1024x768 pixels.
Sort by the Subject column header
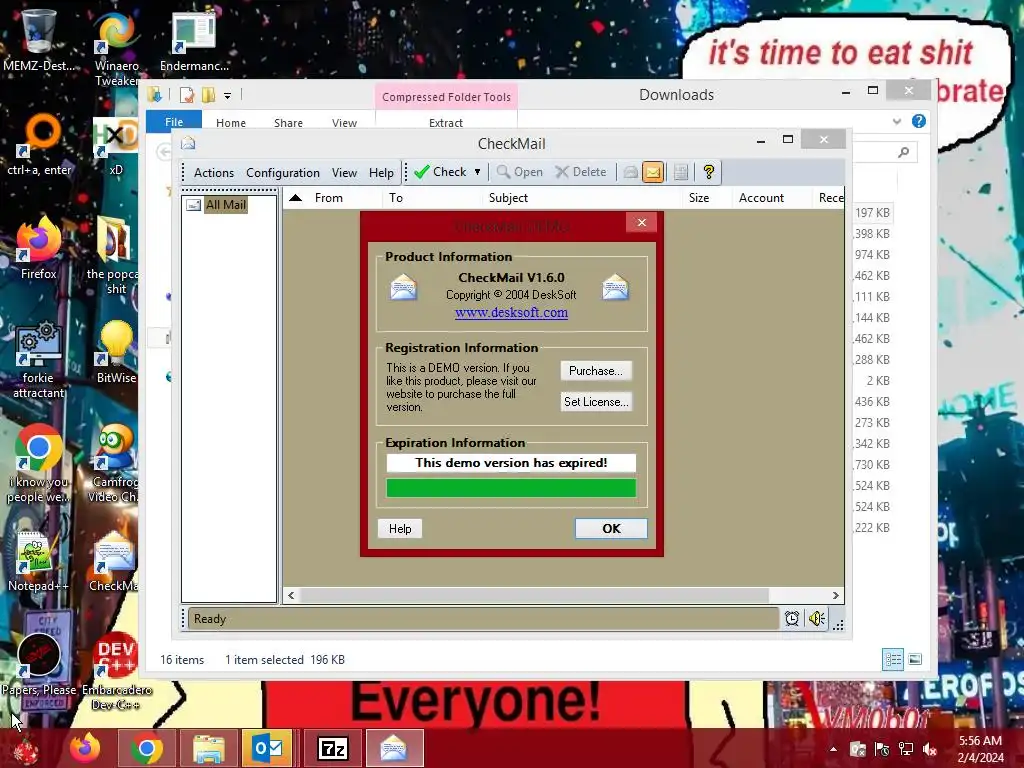[x=581, y=198]
